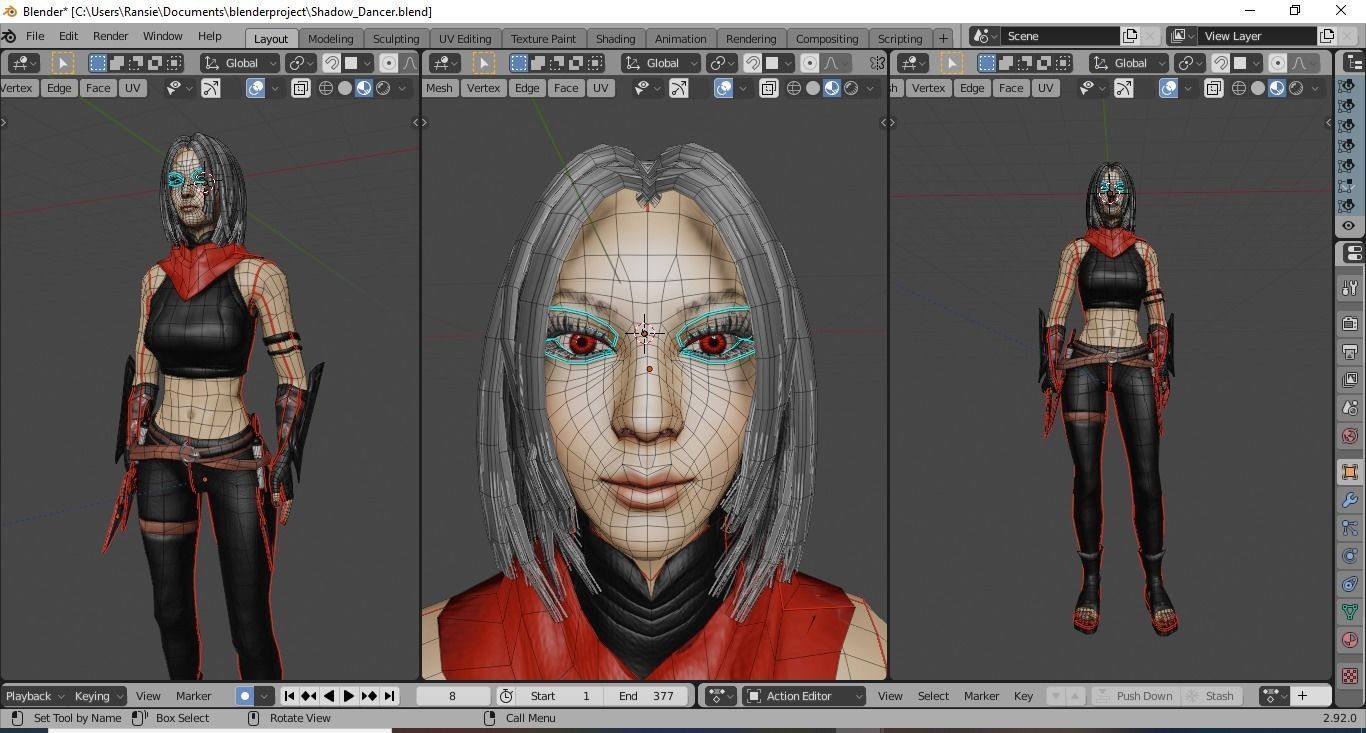Open the File menu
Screen dimensions: 1366x733
tap(35, 36)
